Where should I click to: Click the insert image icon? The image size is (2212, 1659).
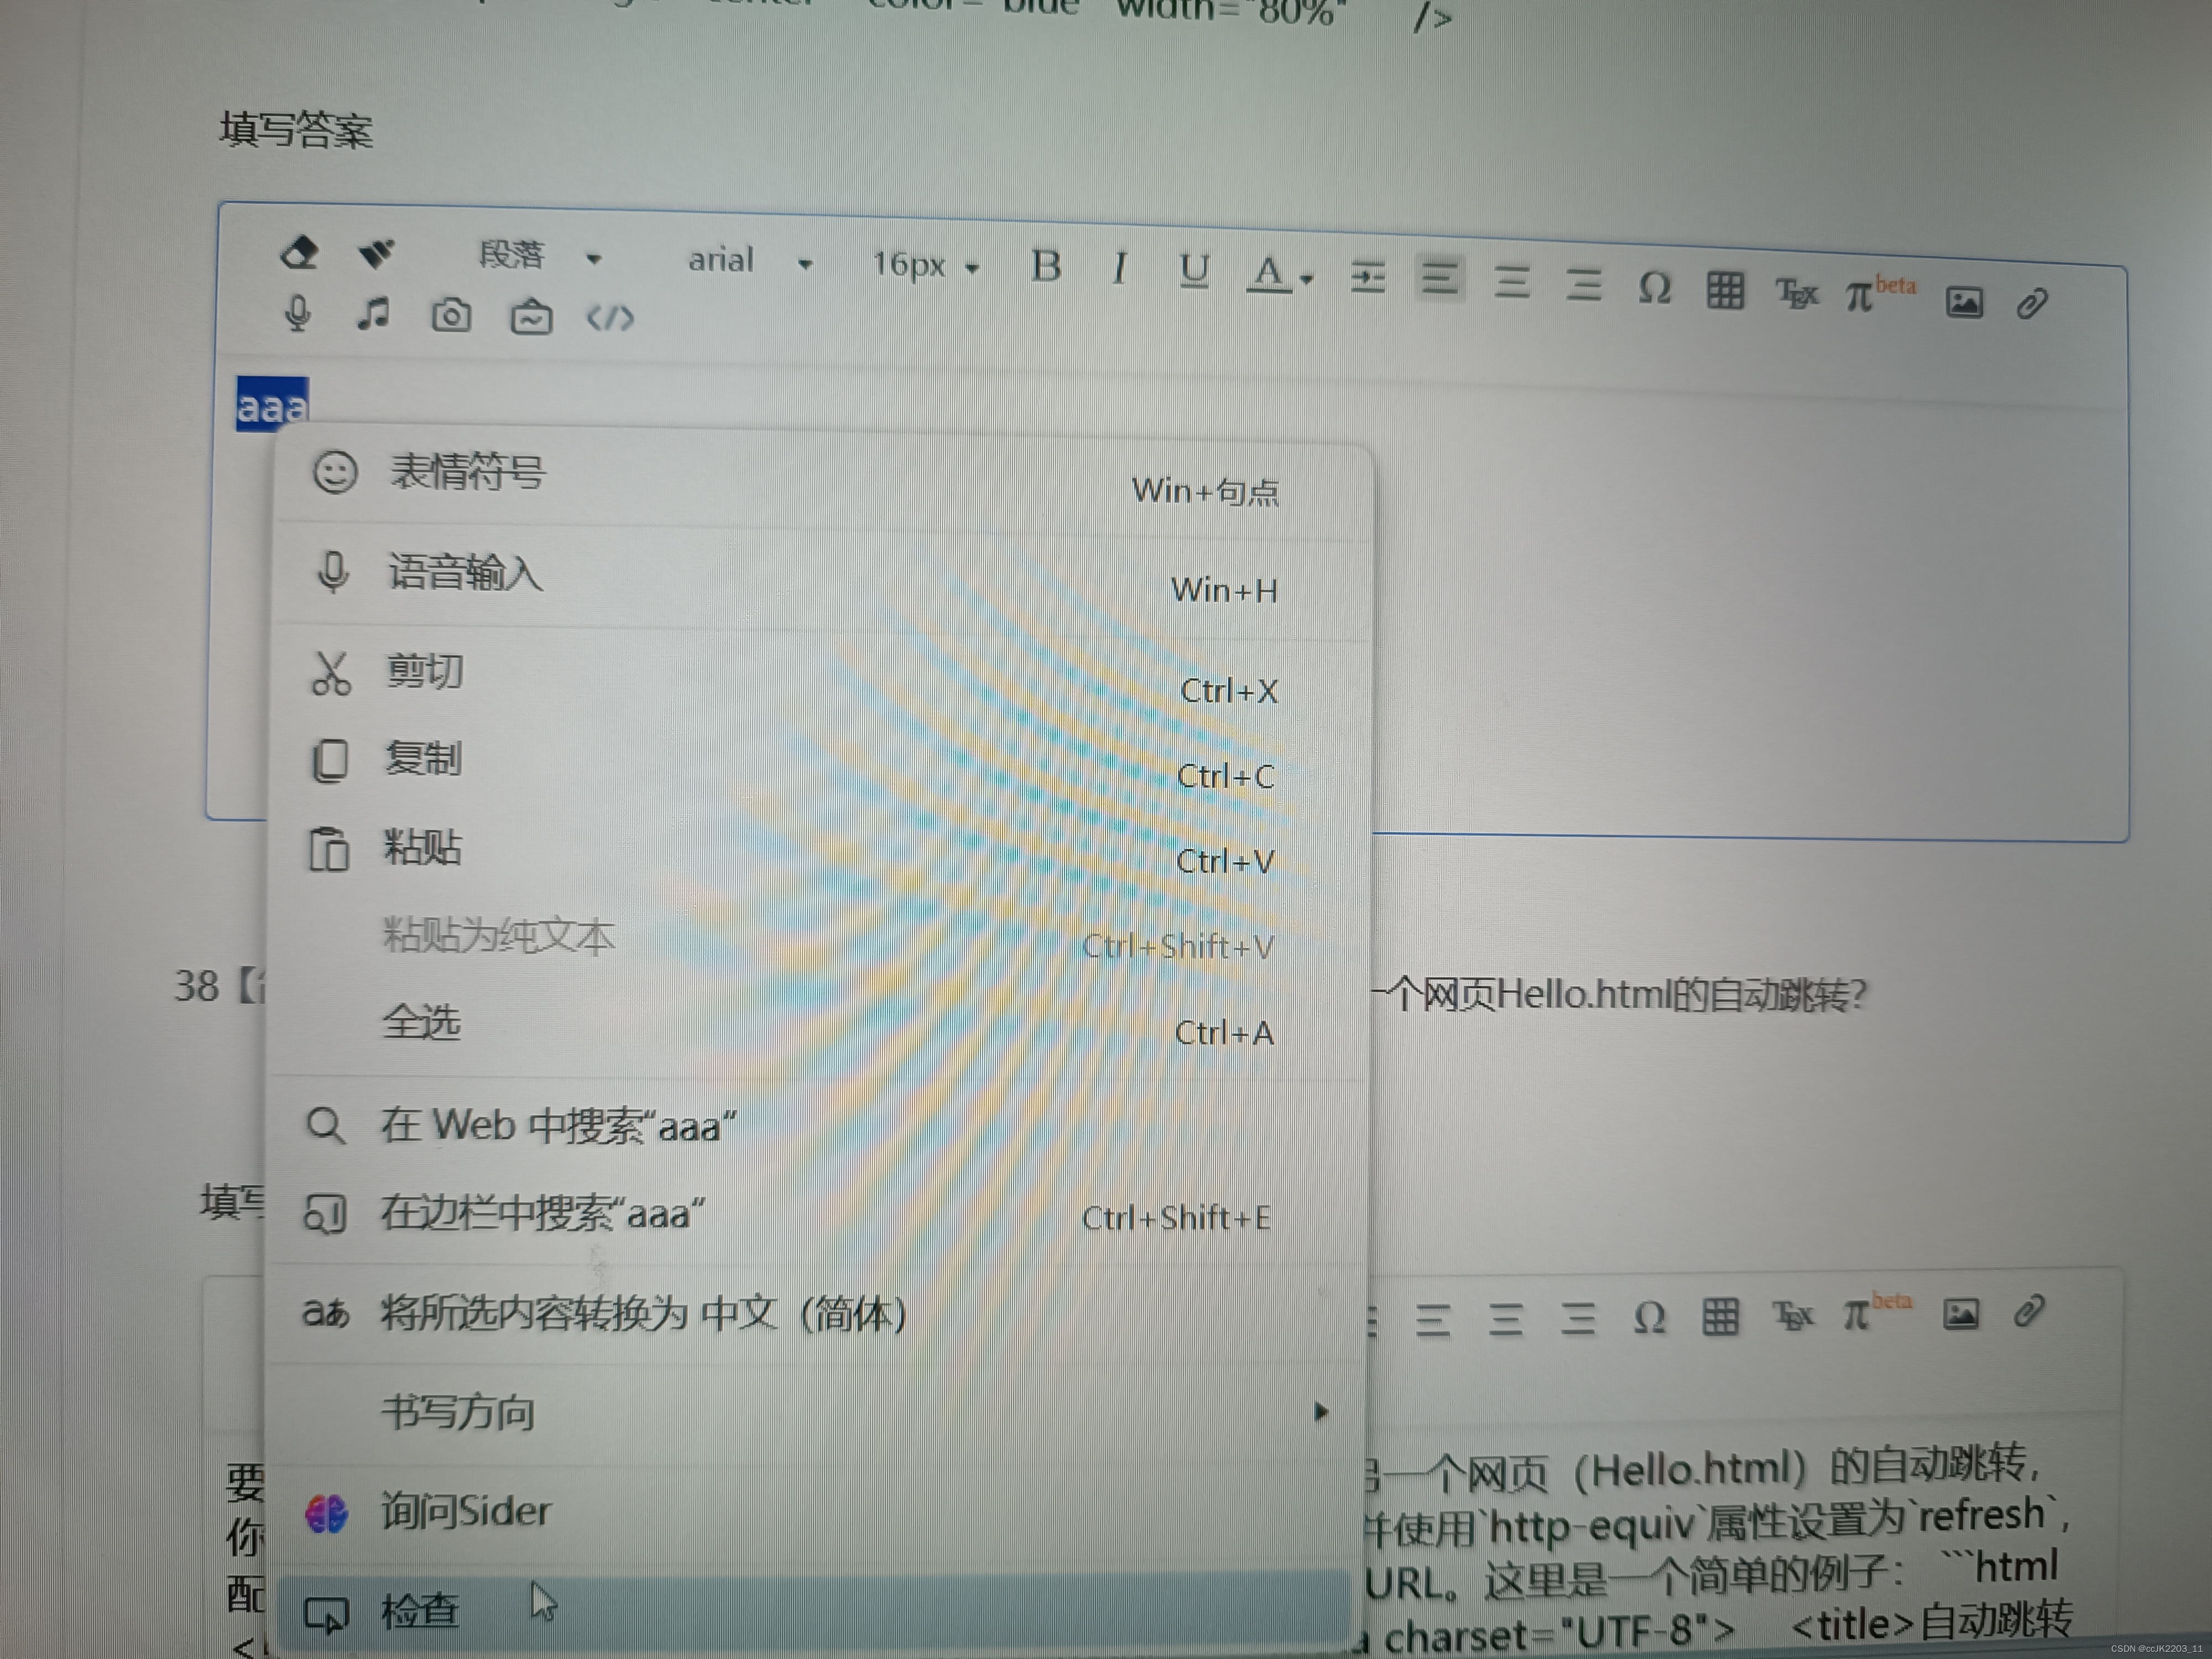click(1964, 302)
